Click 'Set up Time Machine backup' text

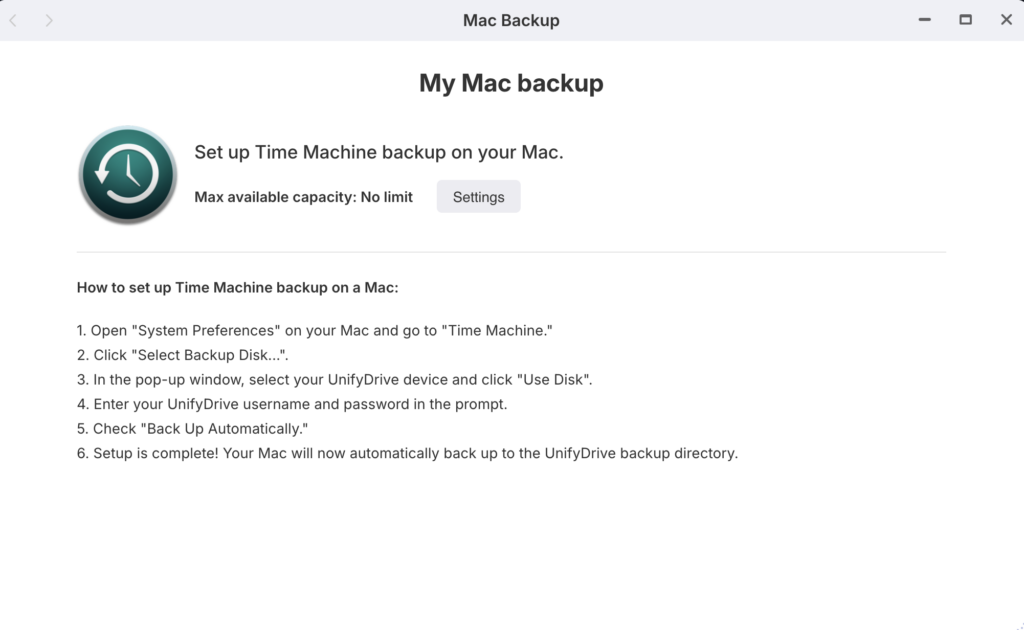tap(379, 153)
